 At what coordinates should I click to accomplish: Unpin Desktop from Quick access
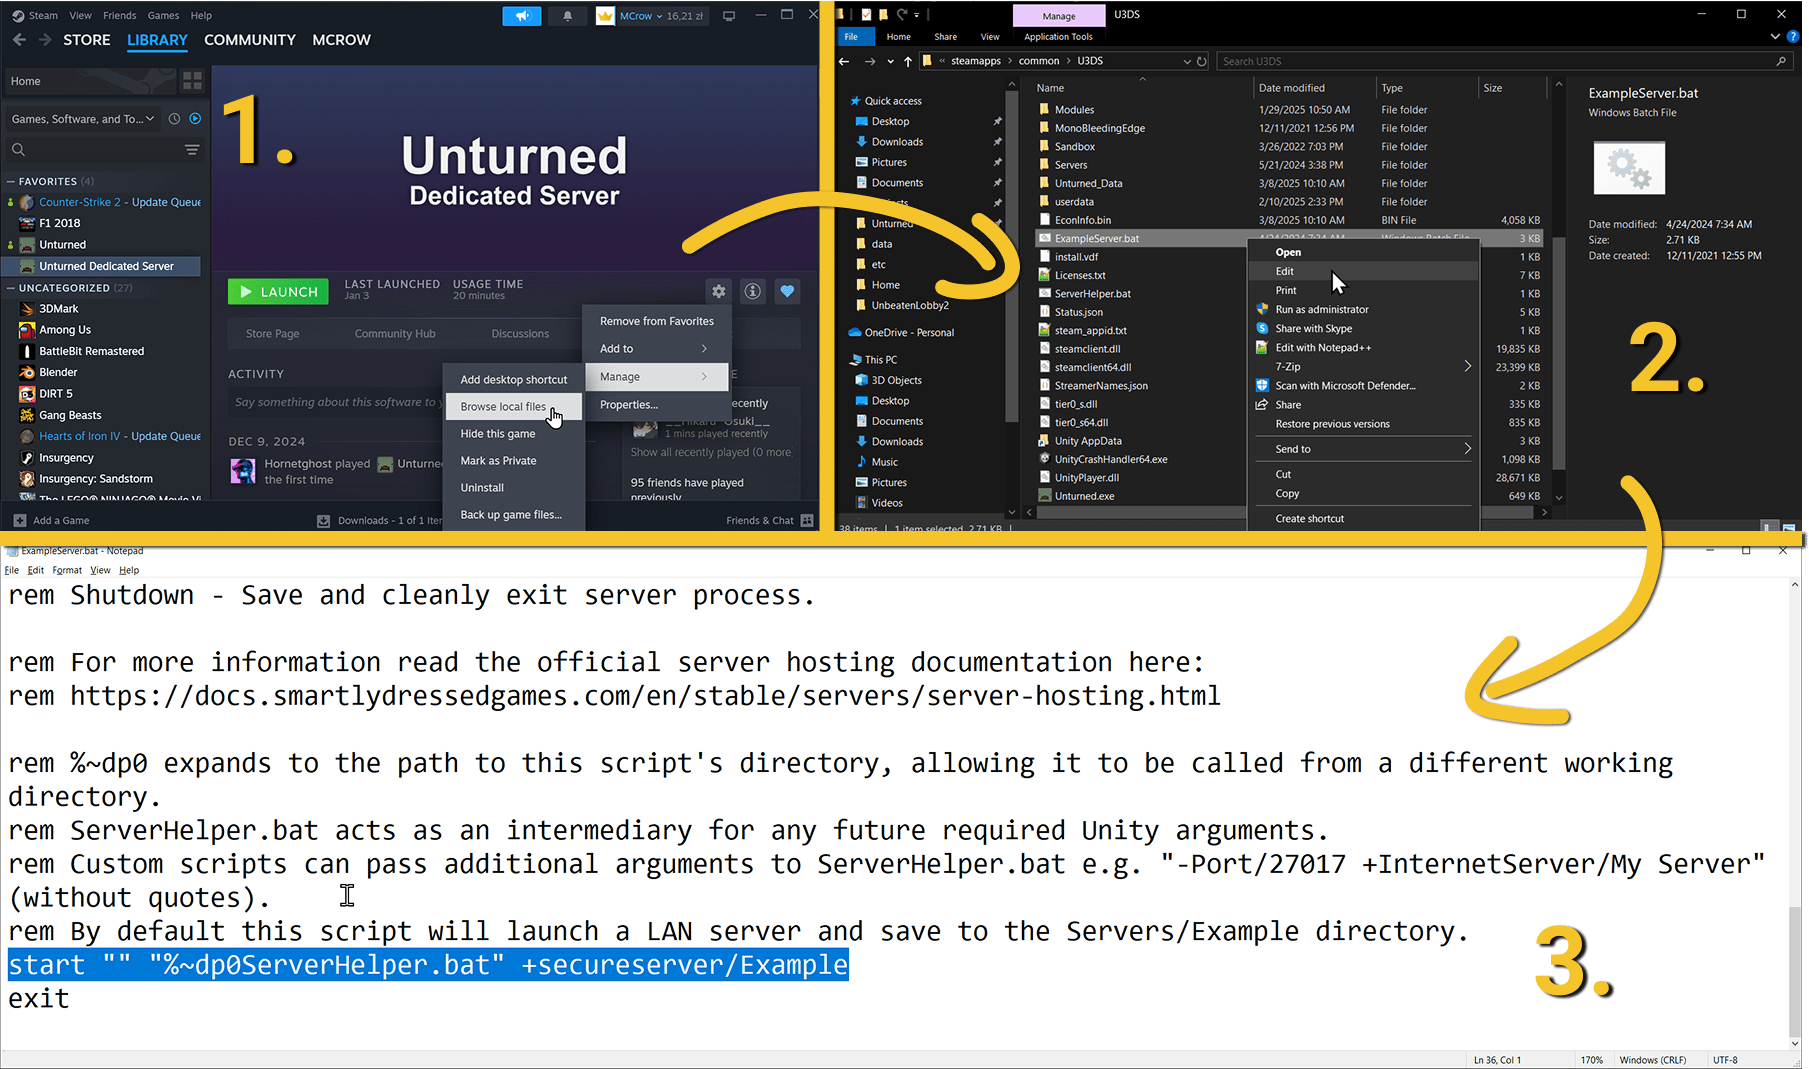[x=996, y=121]
